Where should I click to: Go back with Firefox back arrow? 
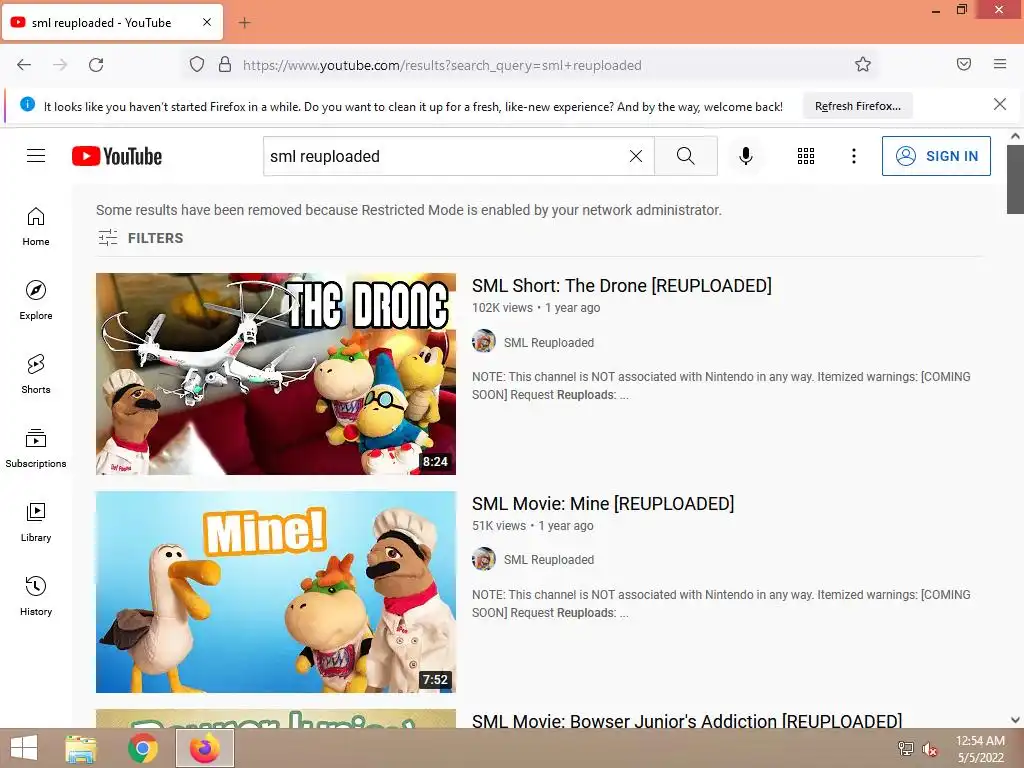[24, 65]
